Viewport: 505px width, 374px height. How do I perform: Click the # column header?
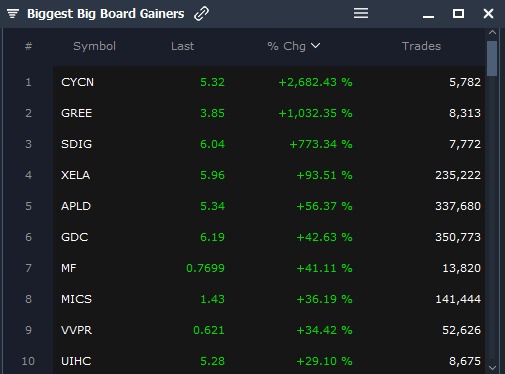(x=28, y=46)
